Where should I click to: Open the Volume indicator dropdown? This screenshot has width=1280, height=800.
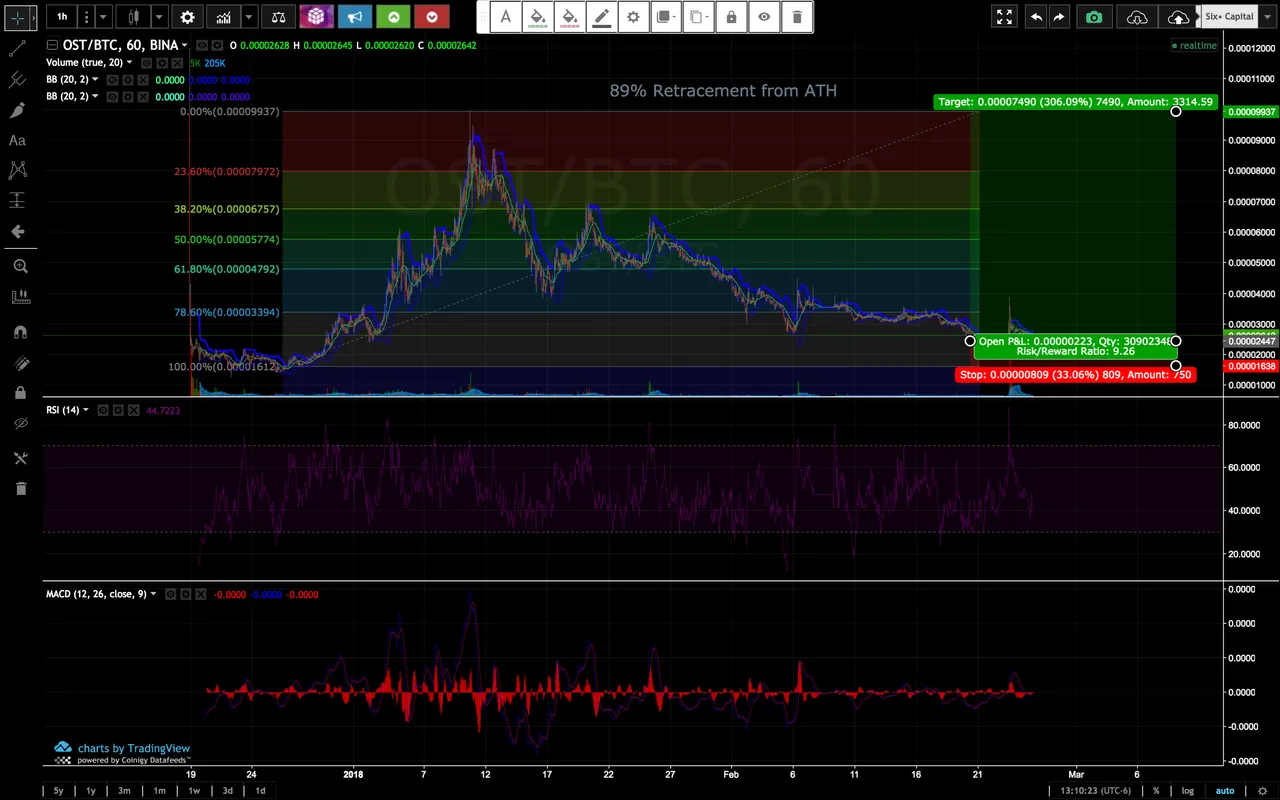point(129,63)
